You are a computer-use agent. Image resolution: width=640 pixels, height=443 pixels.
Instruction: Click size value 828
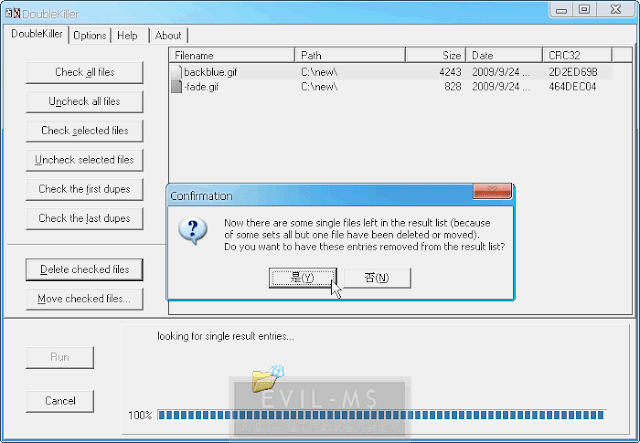click(453, 87)
